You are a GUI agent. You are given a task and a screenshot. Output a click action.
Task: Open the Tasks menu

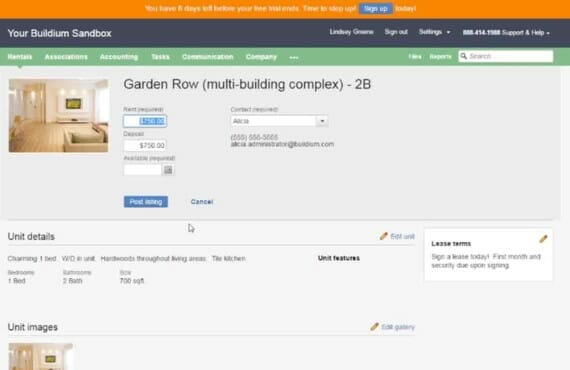(160, 57)
